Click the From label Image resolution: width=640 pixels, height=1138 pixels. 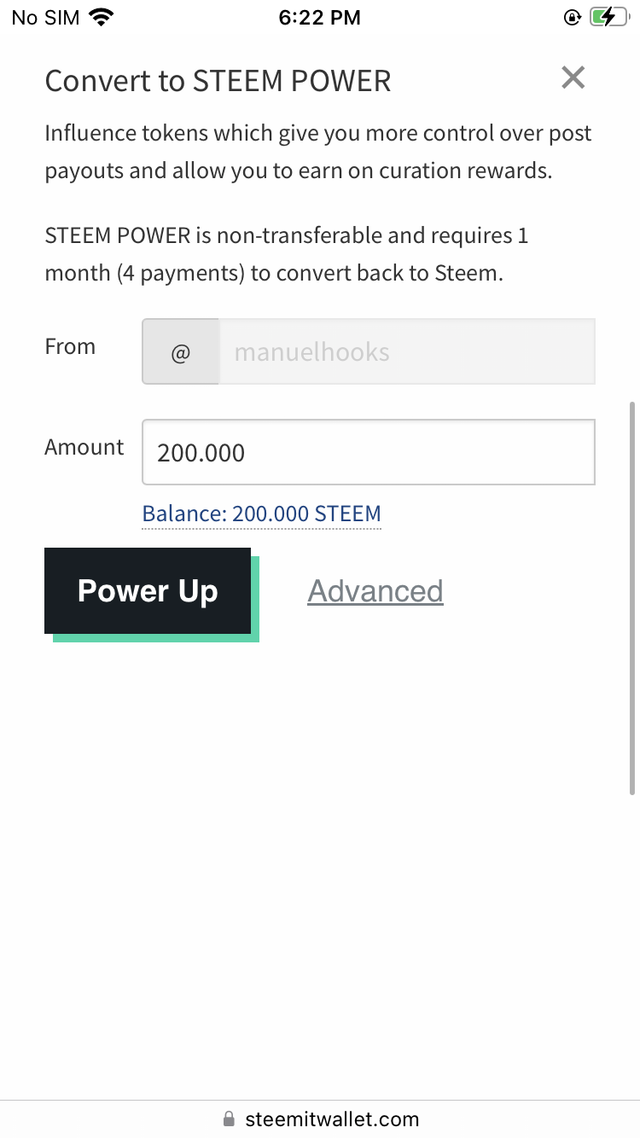click(70, 347)
